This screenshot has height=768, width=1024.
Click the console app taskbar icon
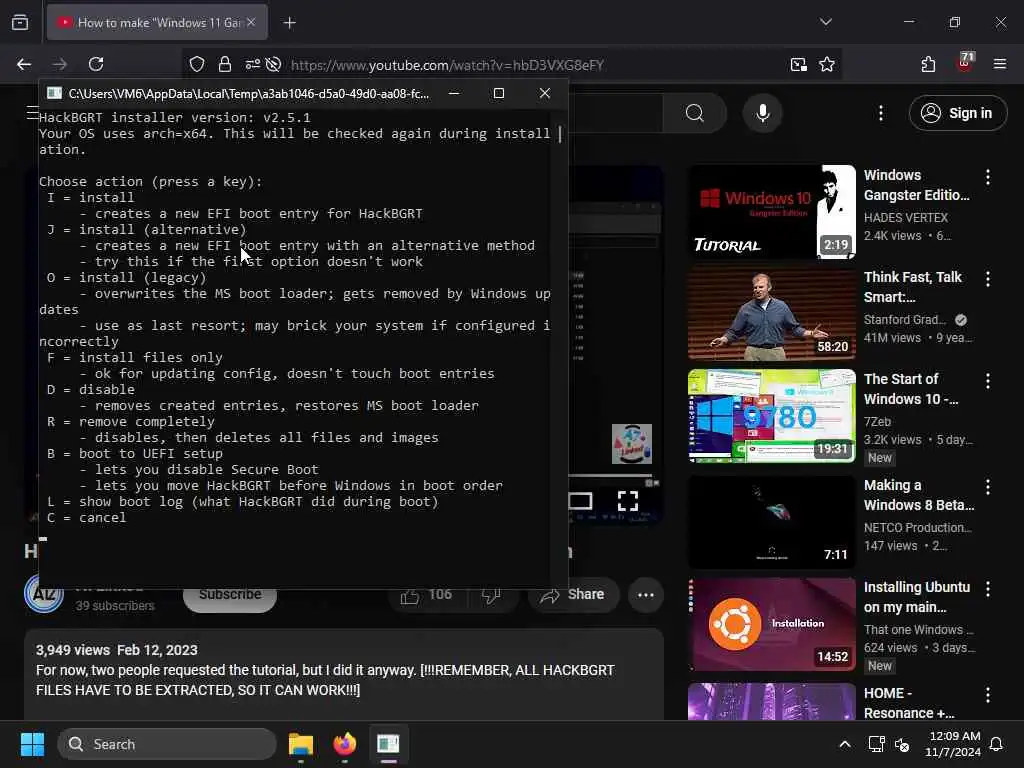[388, 744]
